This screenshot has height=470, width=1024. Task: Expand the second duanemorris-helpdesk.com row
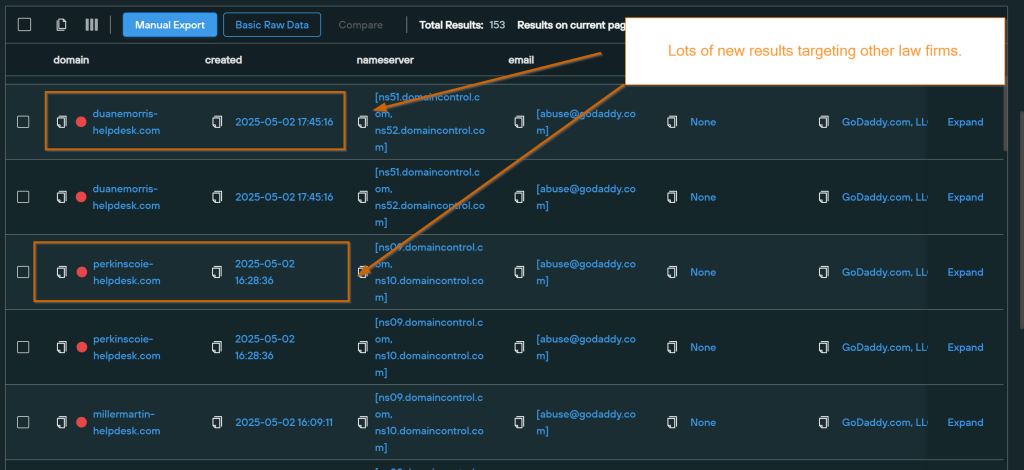tap(965, 197)
